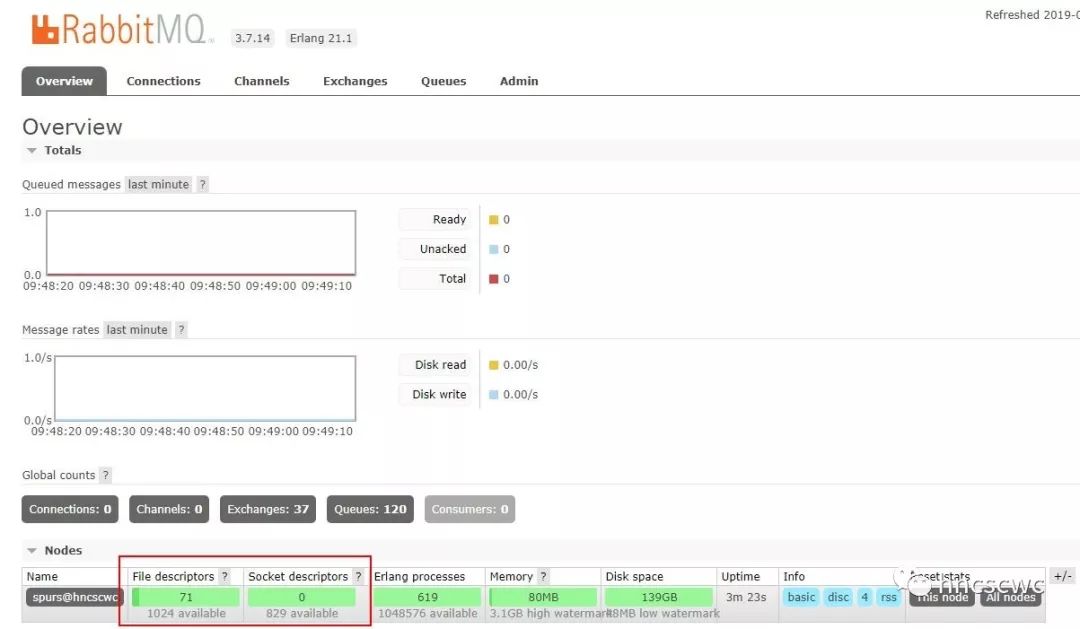
Task: Toggle This node stats button
Action: (x=942, y=597)
